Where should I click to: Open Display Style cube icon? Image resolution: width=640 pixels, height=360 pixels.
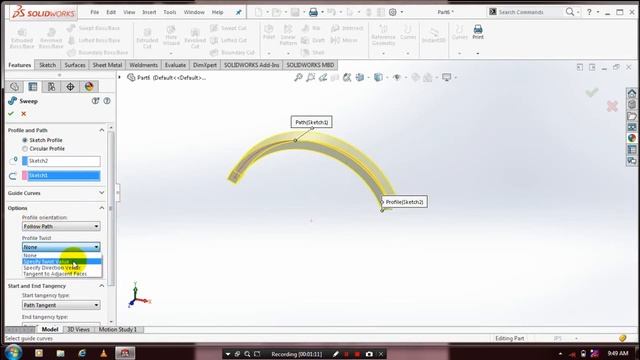point(378,77)
